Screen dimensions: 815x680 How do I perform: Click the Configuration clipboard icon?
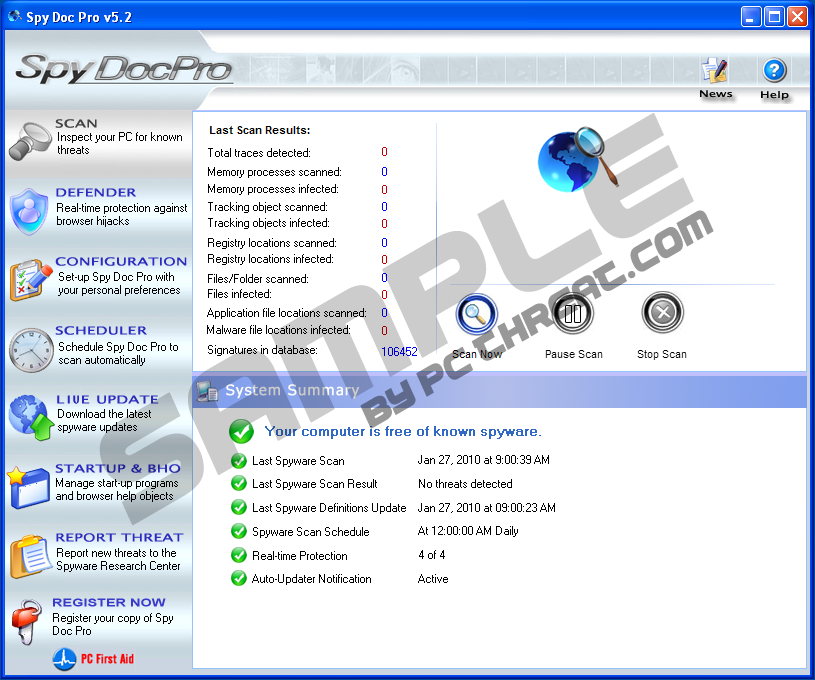pyautogui.click(x=30, y=280)
